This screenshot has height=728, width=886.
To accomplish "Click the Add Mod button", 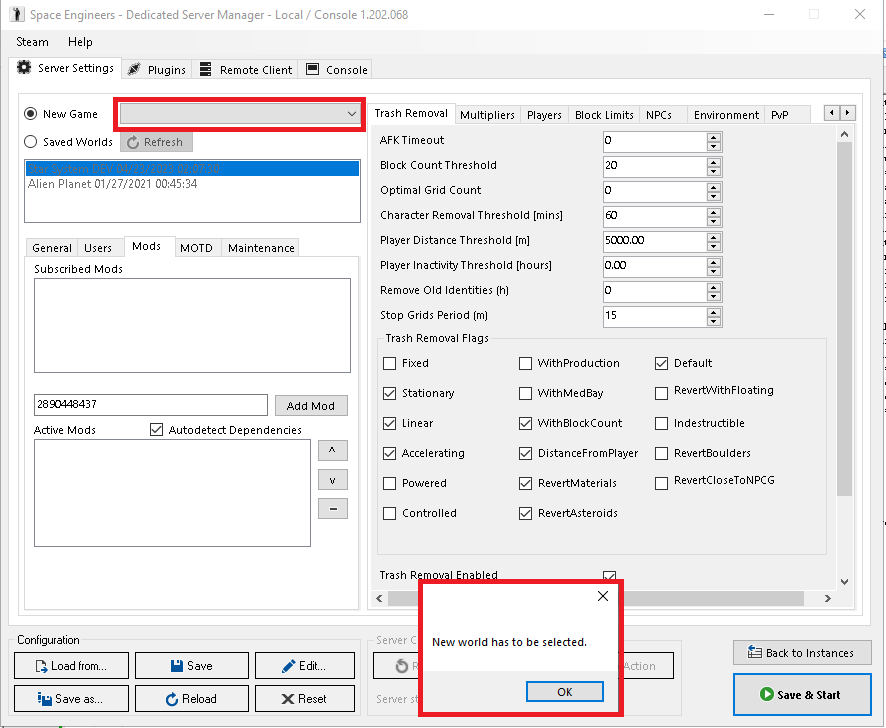I will tap(310, 406).
